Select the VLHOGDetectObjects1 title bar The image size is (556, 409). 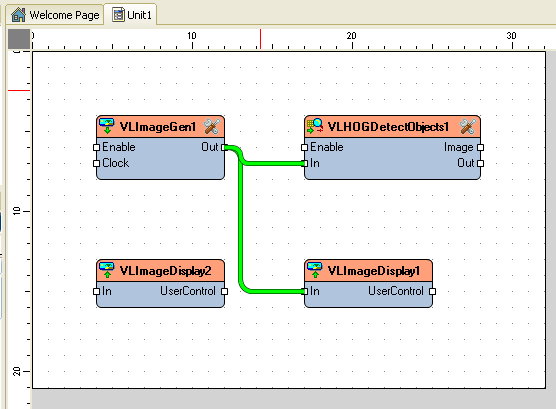tap(393, 127)
